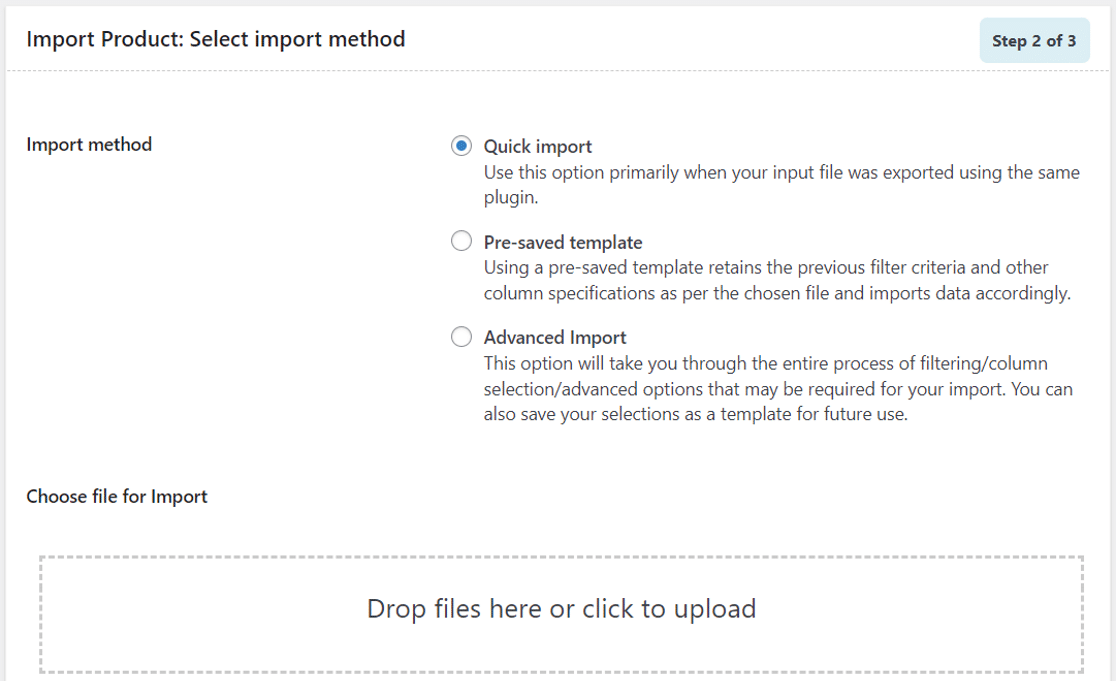
Task: Choose Pre-saved template as the import method
Action: click(461, 240)
